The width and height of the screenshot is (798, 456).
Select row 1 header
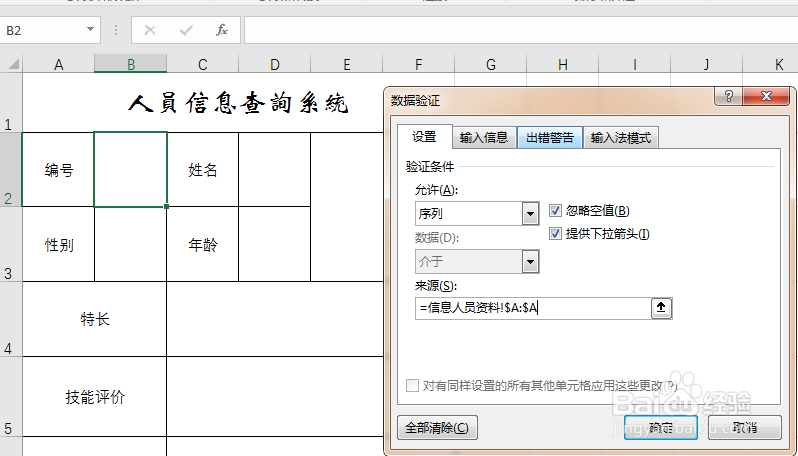coord(11,103)
